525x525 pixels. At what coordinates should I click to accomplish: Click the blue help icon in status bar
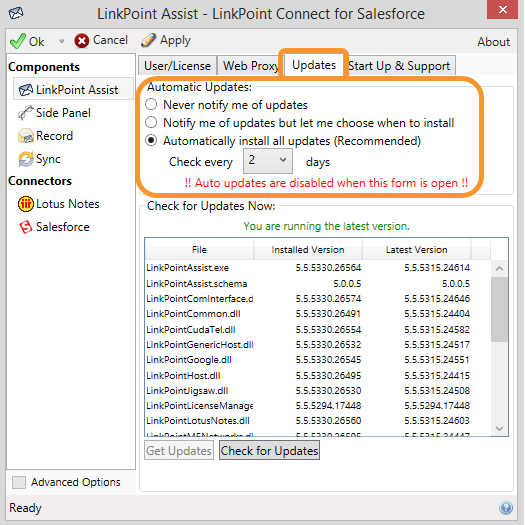click(506, 508)
